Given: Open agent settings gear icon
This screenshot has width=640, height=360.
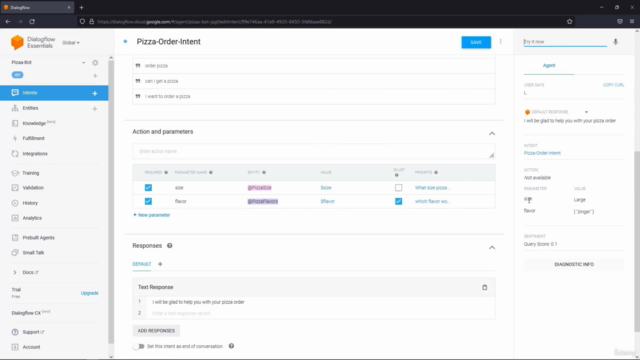Looking at the screenshot, I should [95, 62].
